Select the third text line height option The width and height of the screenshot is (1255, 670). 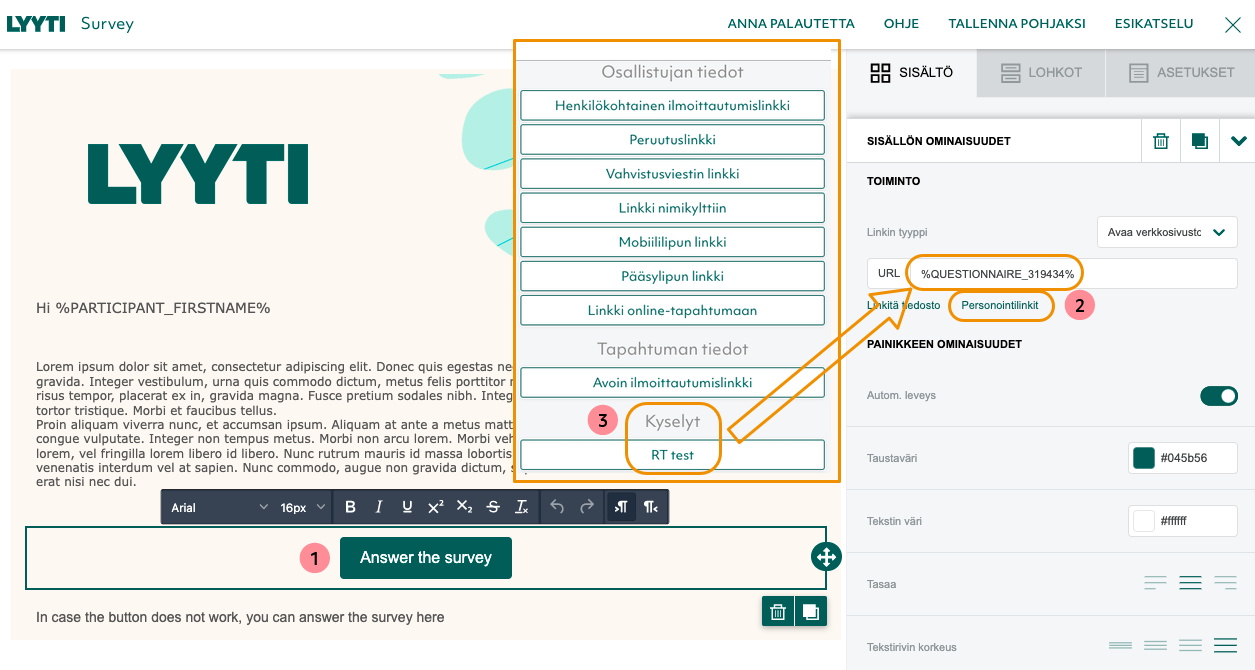point(1190,646)
